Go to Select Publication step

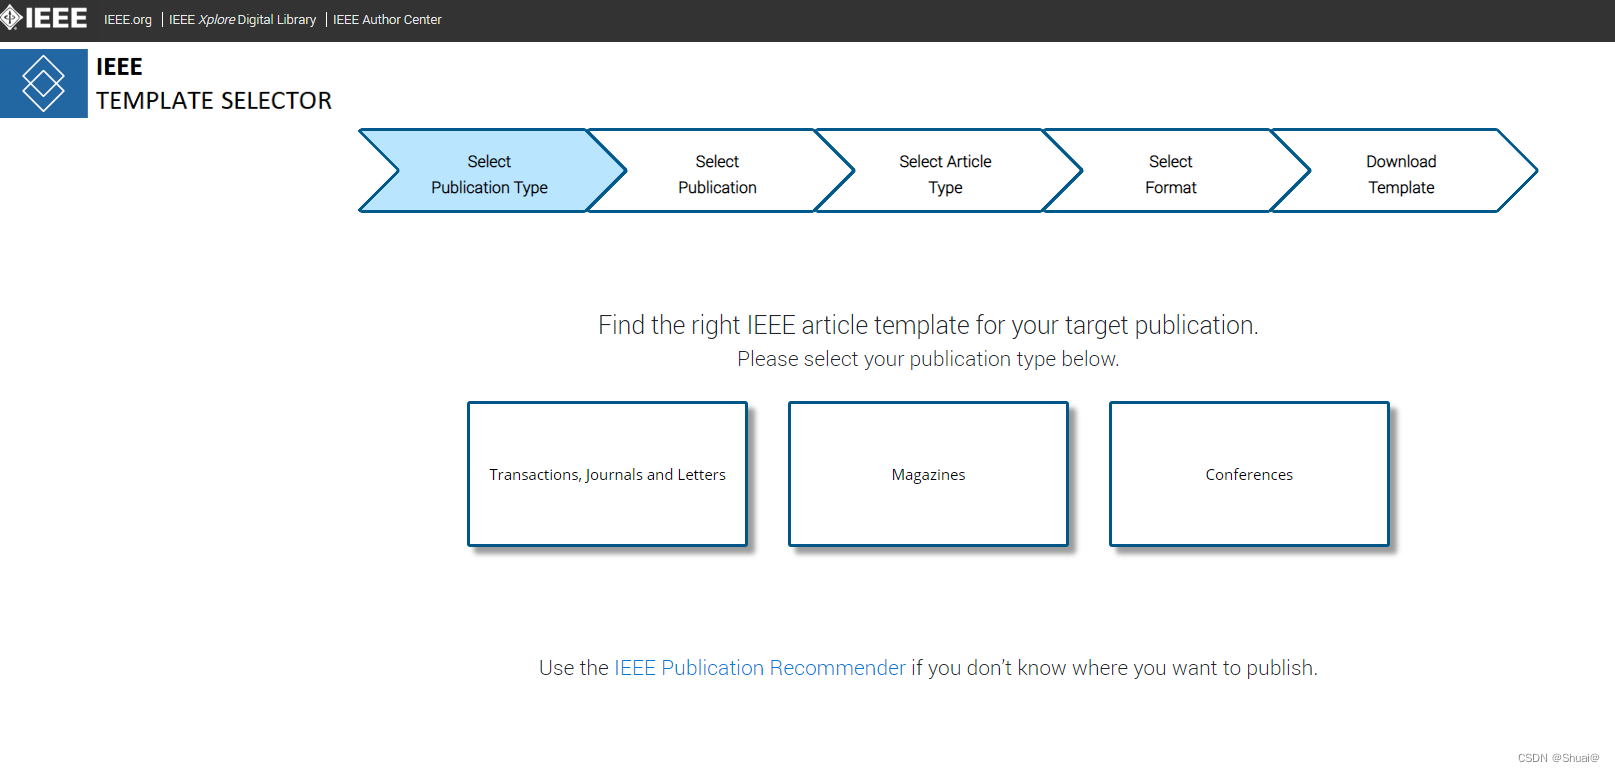718,171
